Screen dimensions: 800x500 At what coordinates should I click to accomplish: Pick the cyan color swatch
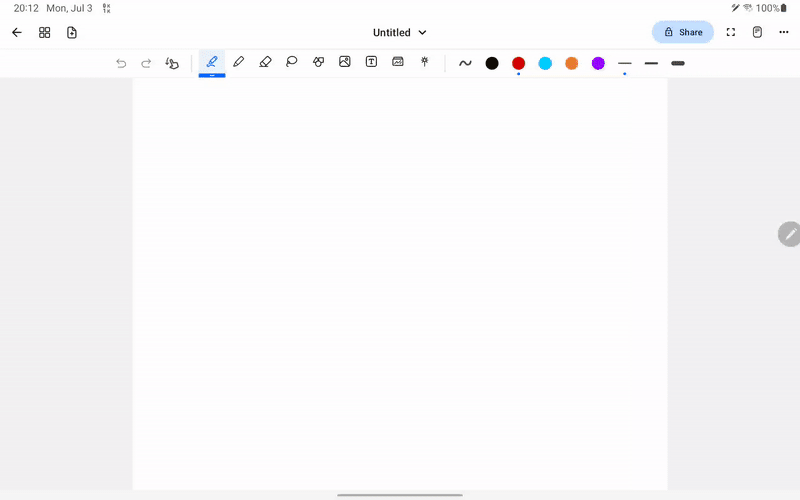[545, 63]
